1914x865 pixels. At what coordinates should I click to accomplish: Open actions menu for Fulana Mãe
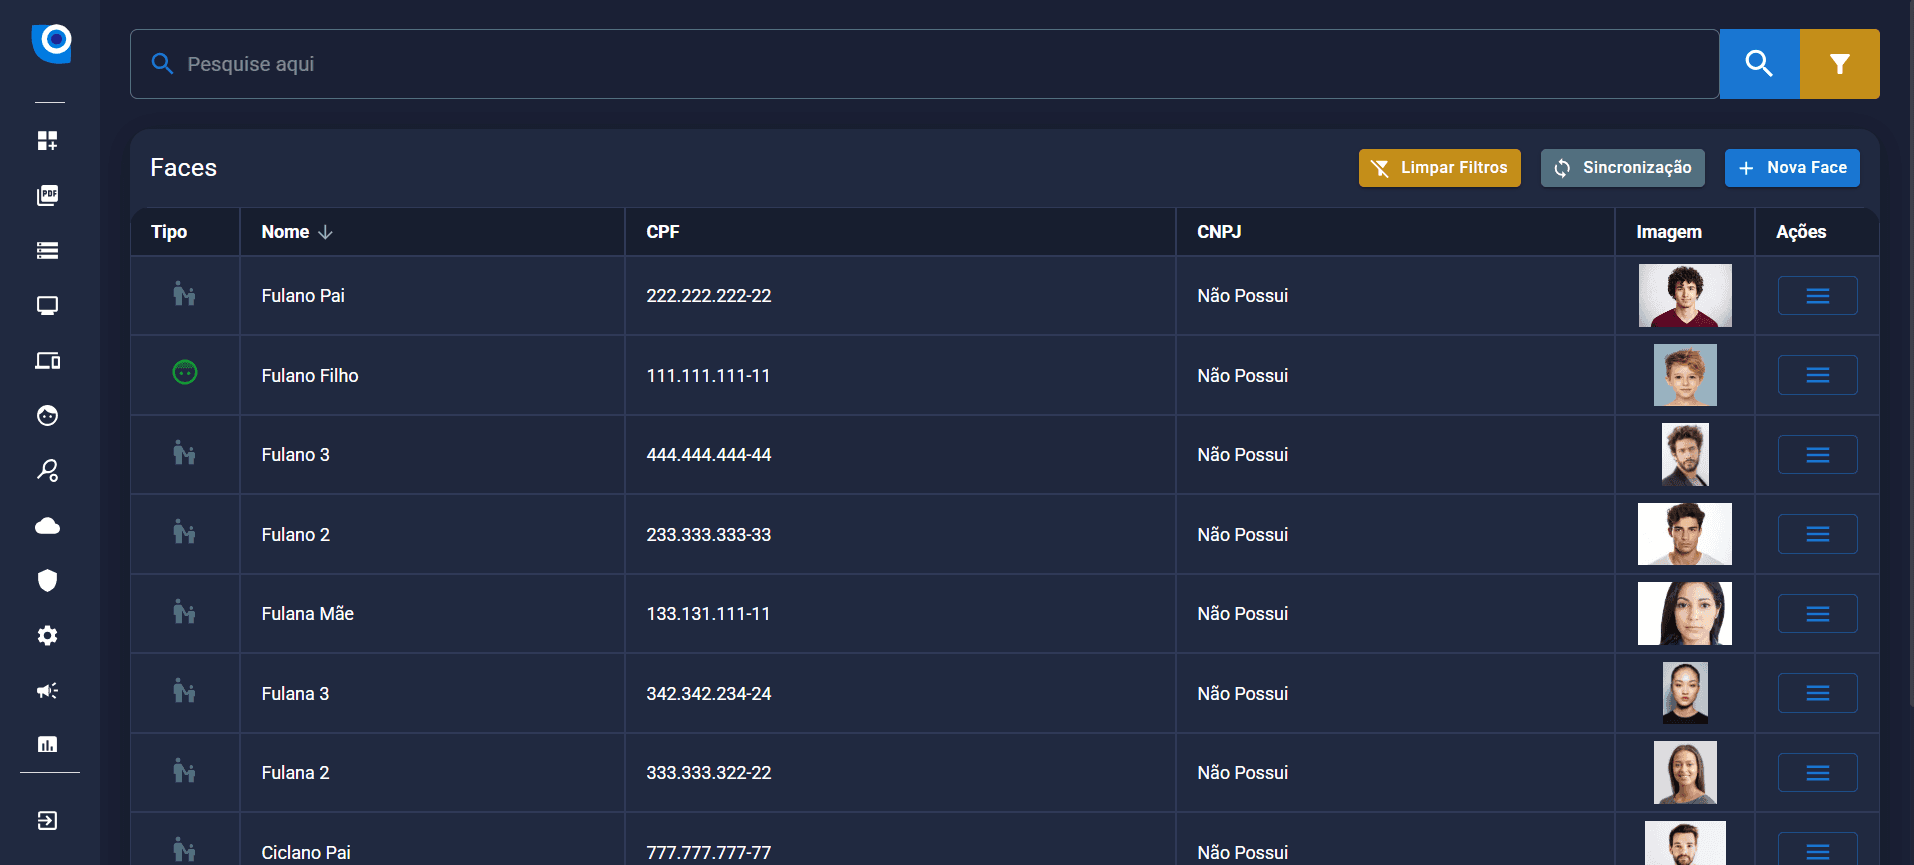(x=1817, y=614)
